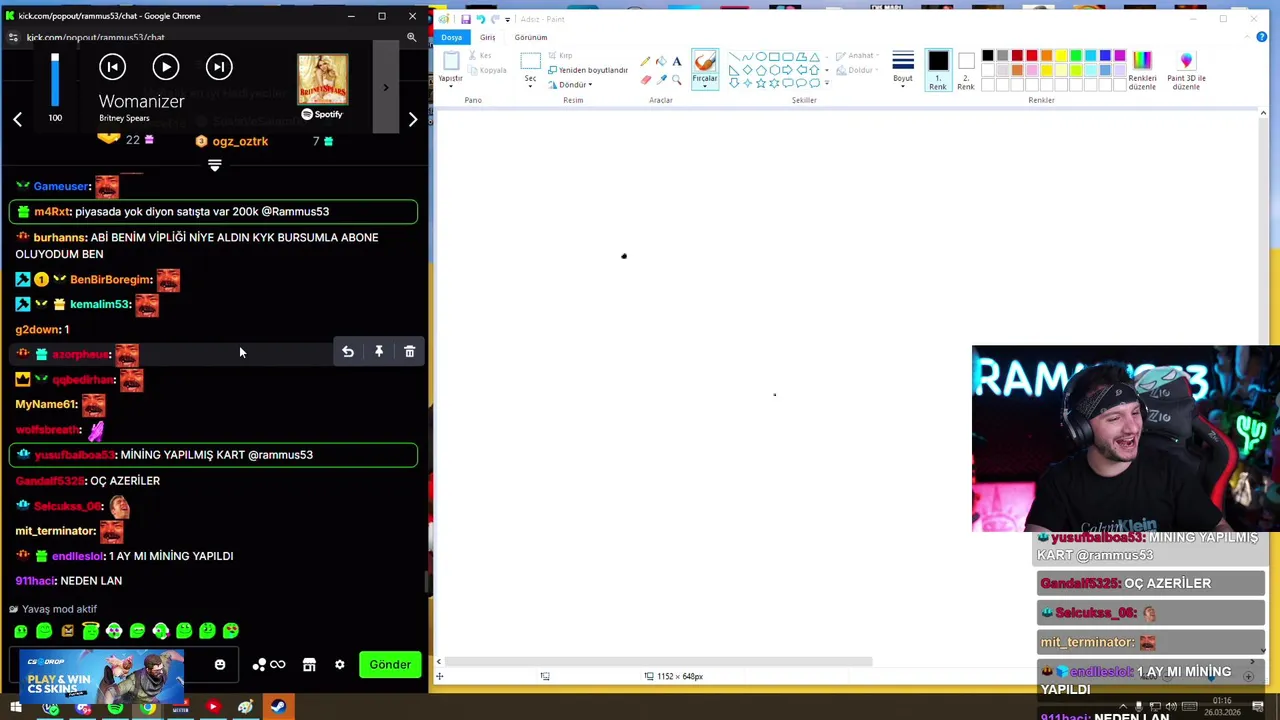This screenshot has width=1280, height=720.
Task: Switch to the Görünüm tab in Paint
Action: pyautogui.click(x=531, y=37)
